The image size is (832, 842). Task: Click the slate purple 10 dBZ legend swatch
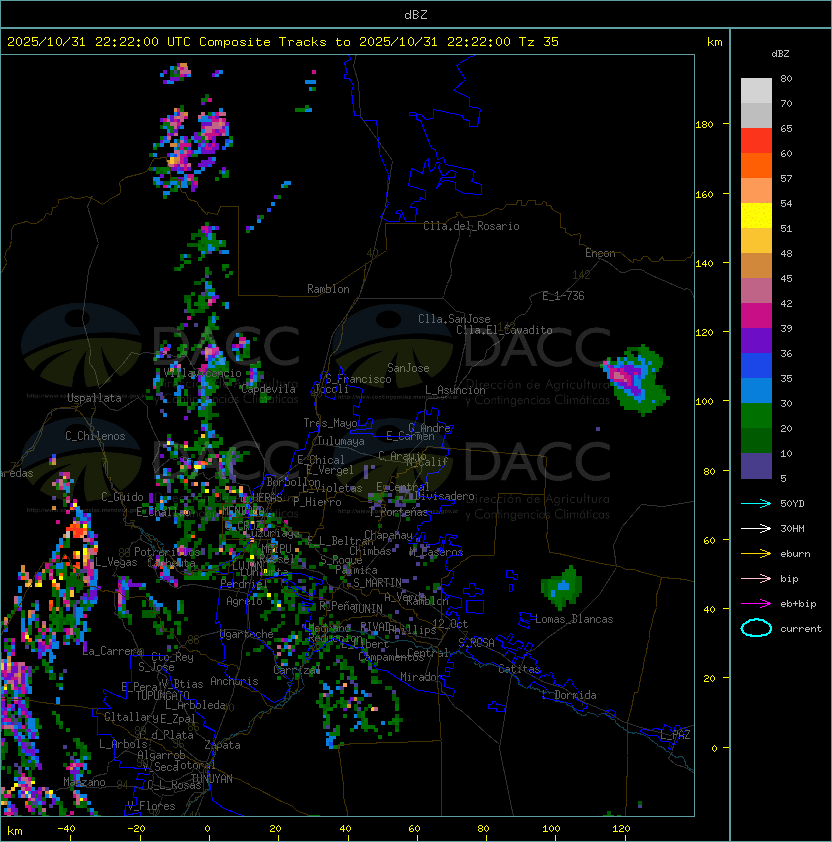click(756, 465)
